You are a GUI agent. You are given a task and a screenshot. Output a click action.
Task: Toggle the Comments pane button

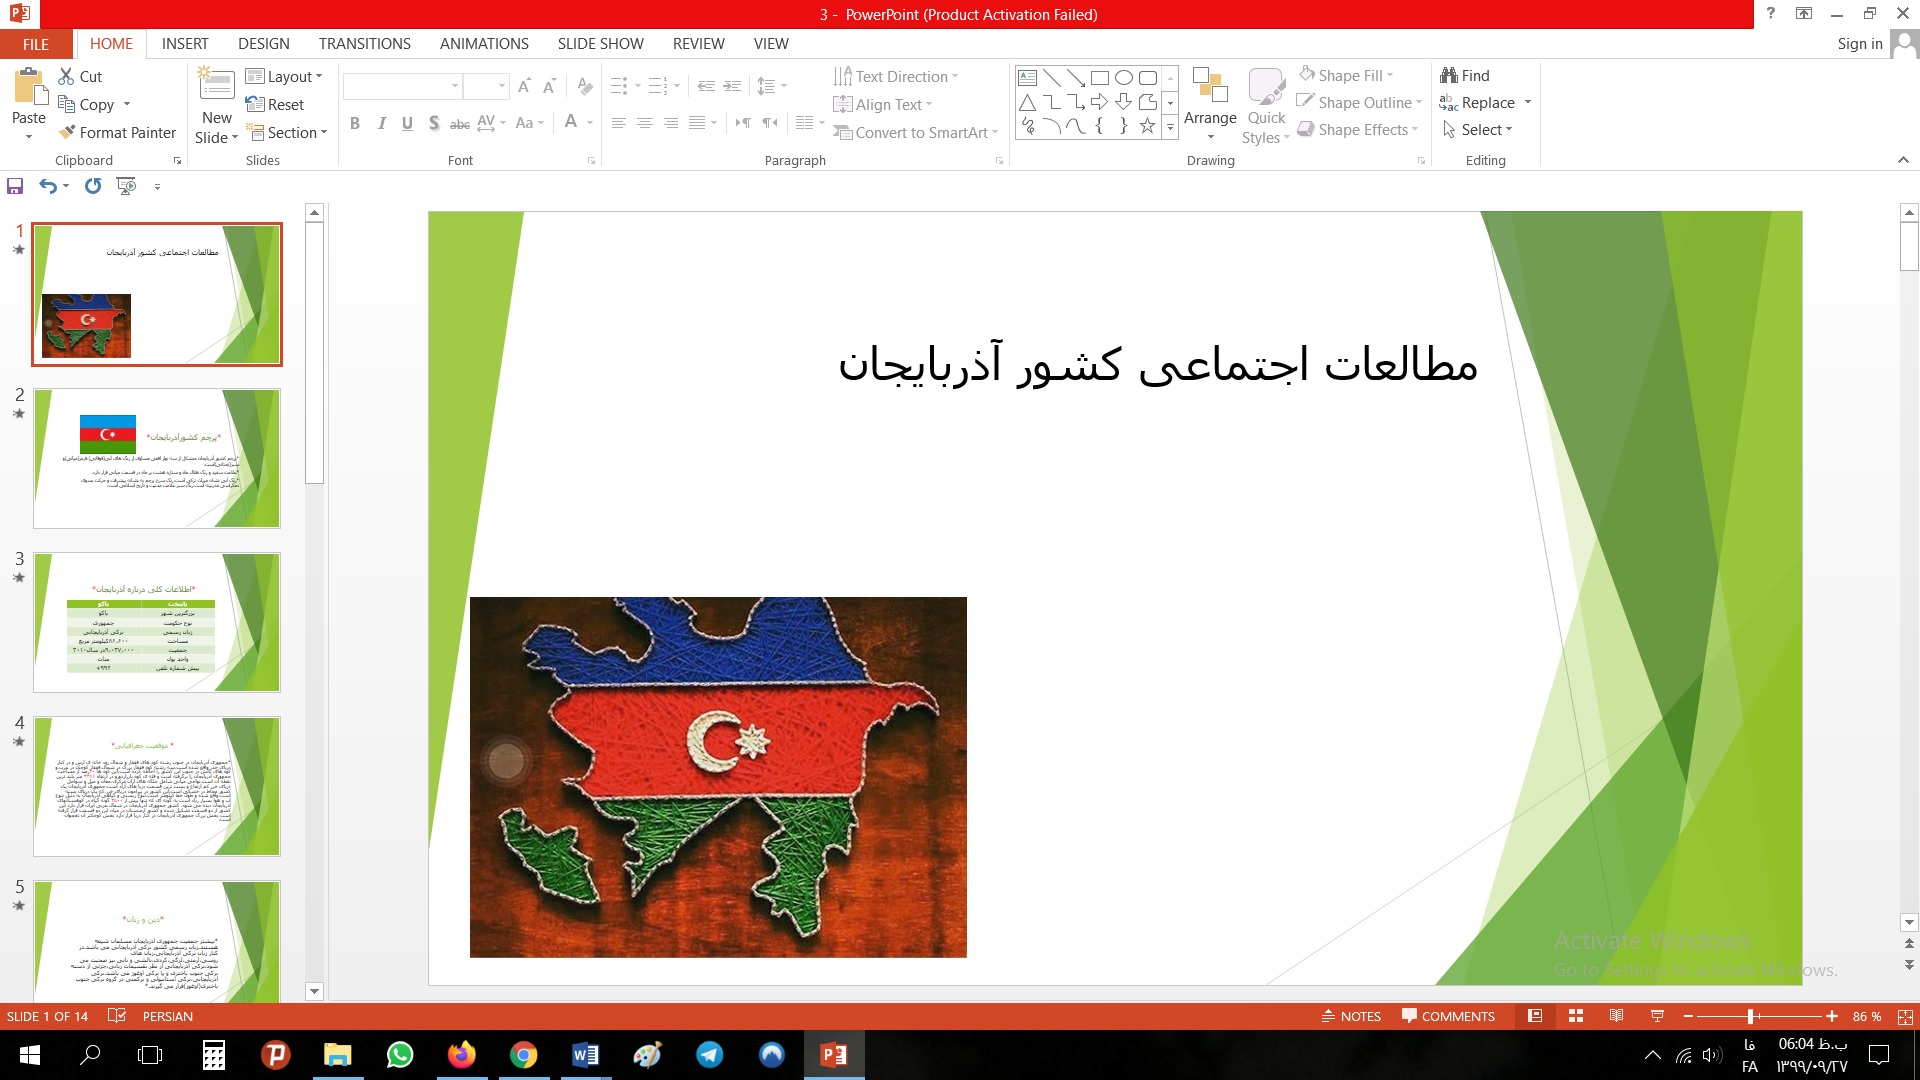(1448, 1016)
